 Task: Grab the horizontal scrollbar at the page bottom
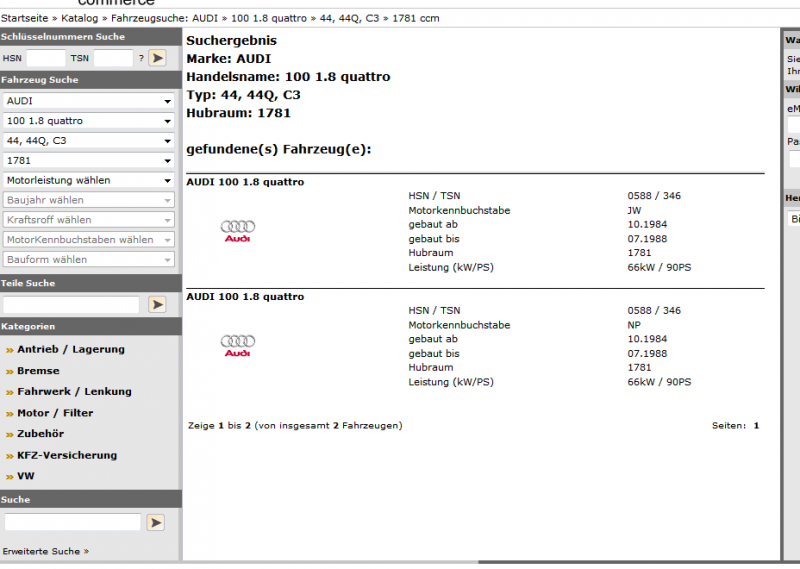pyautogui.click(x=239, y=562)
